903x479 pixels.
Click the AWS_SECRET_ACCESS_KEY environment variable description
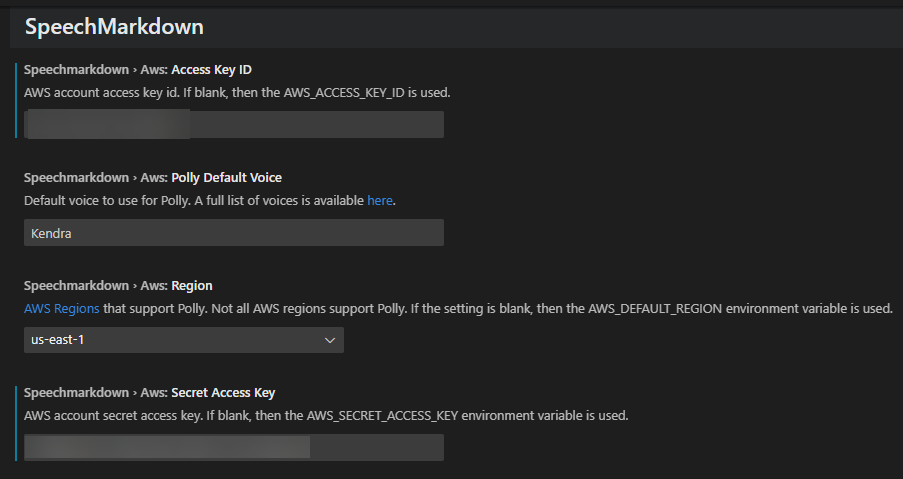tap(326, 415)
